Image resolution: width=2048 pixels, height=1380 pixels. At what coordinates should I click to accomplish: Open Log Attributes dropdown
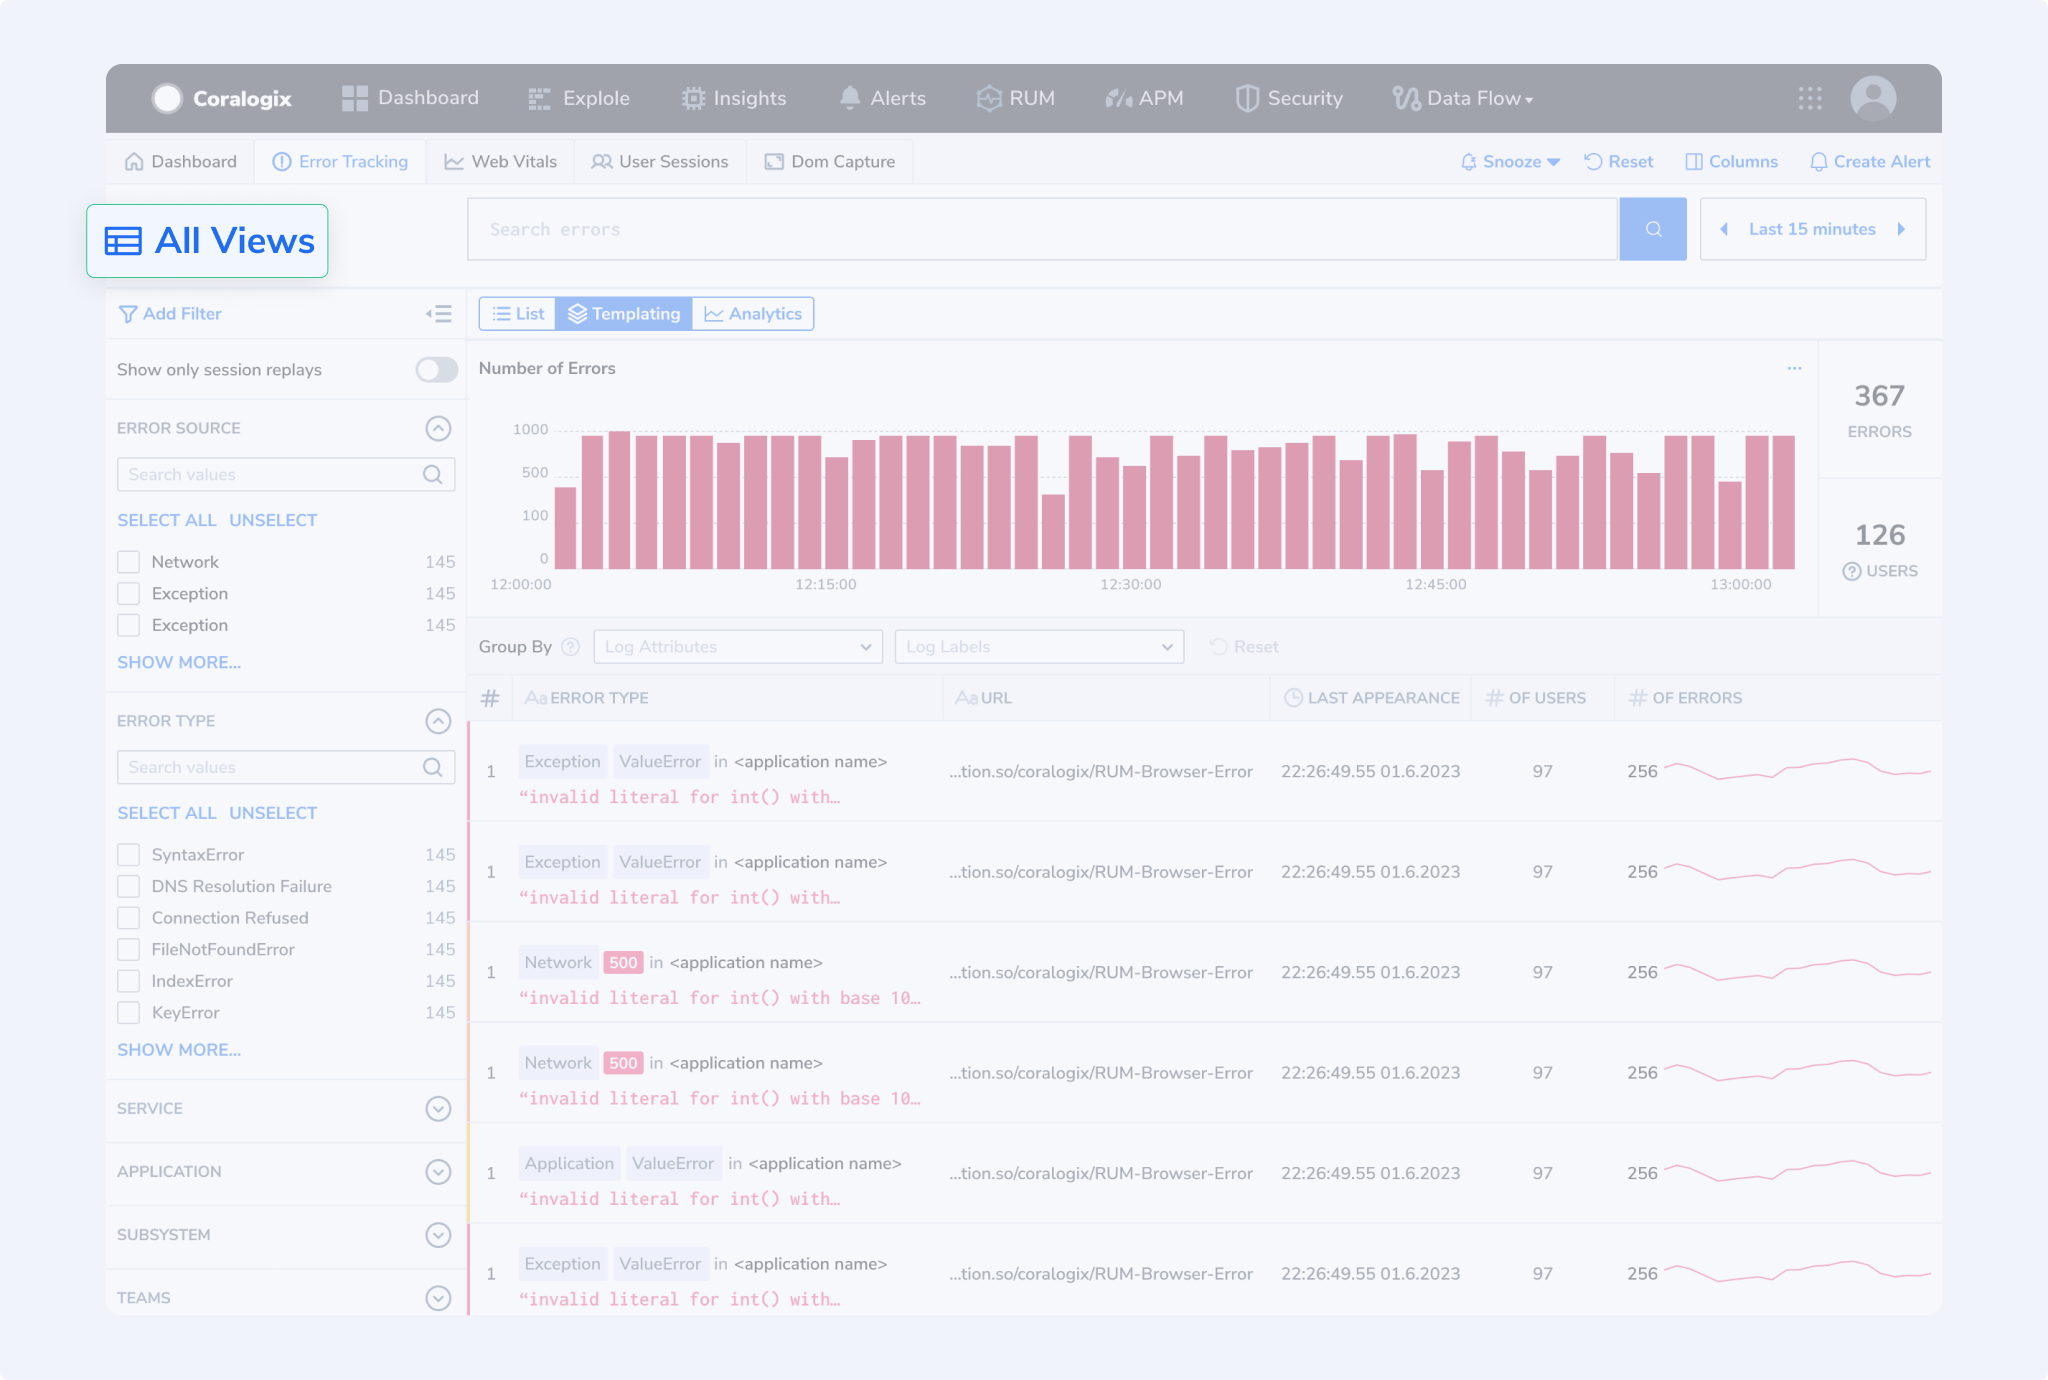click(x=738, y=647)
